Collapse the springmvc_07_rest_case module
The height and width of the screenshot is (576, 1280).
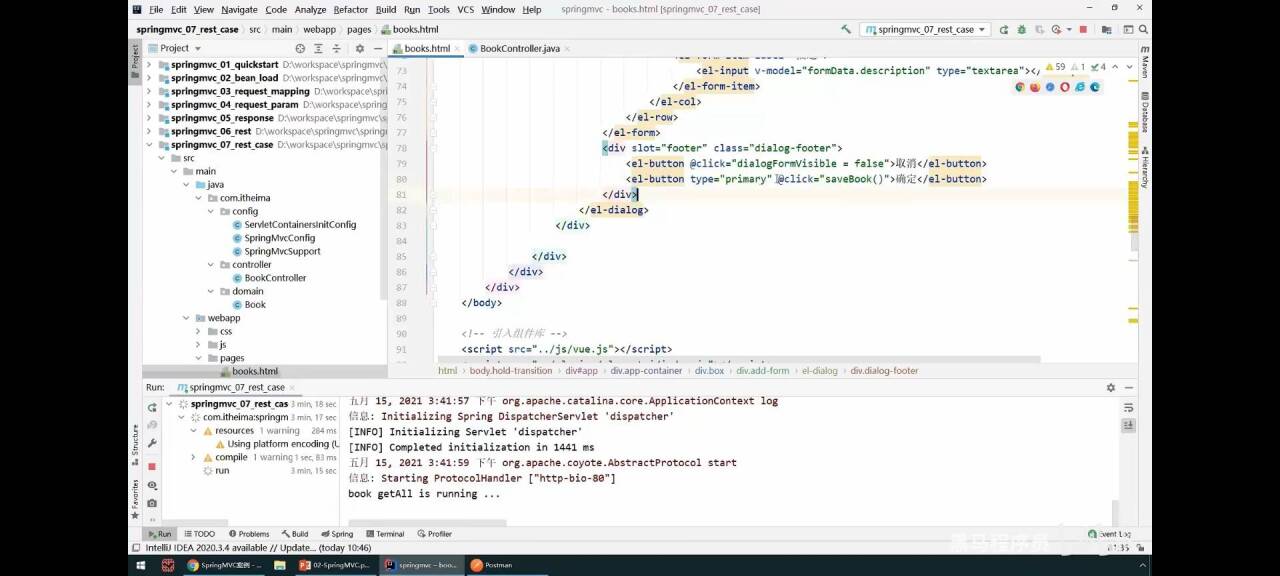point(150,145)
